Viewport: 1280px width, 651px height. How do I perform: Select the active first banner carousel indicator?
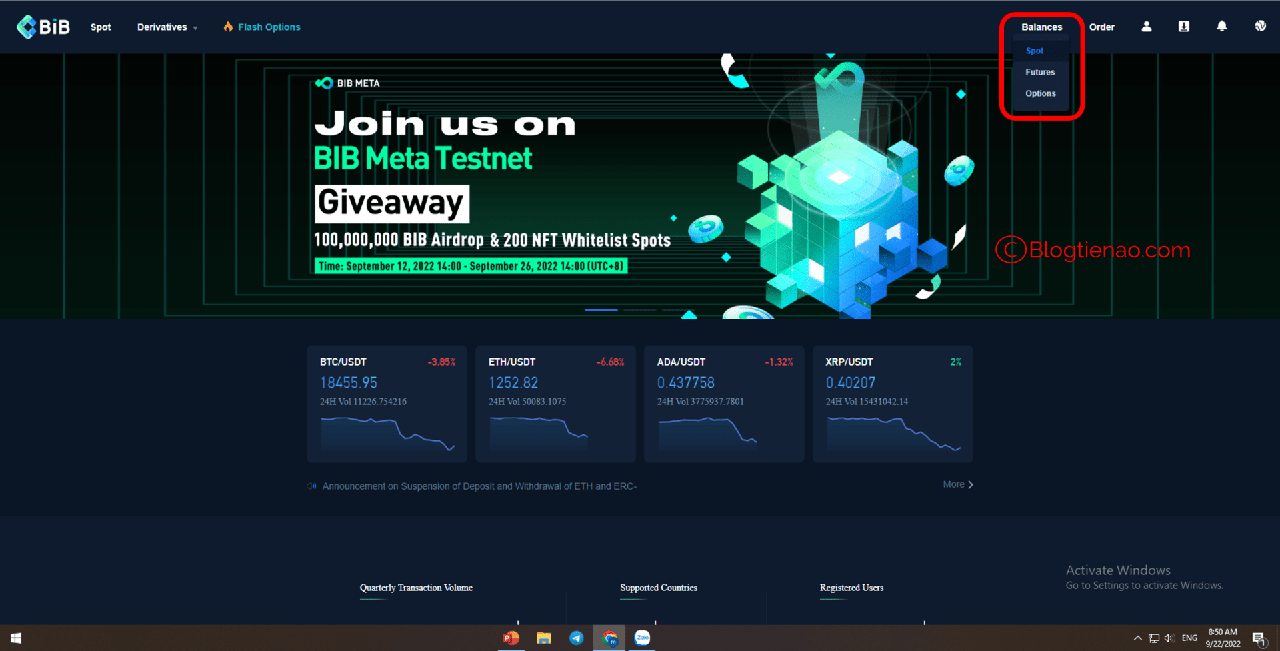click(601, 310)
